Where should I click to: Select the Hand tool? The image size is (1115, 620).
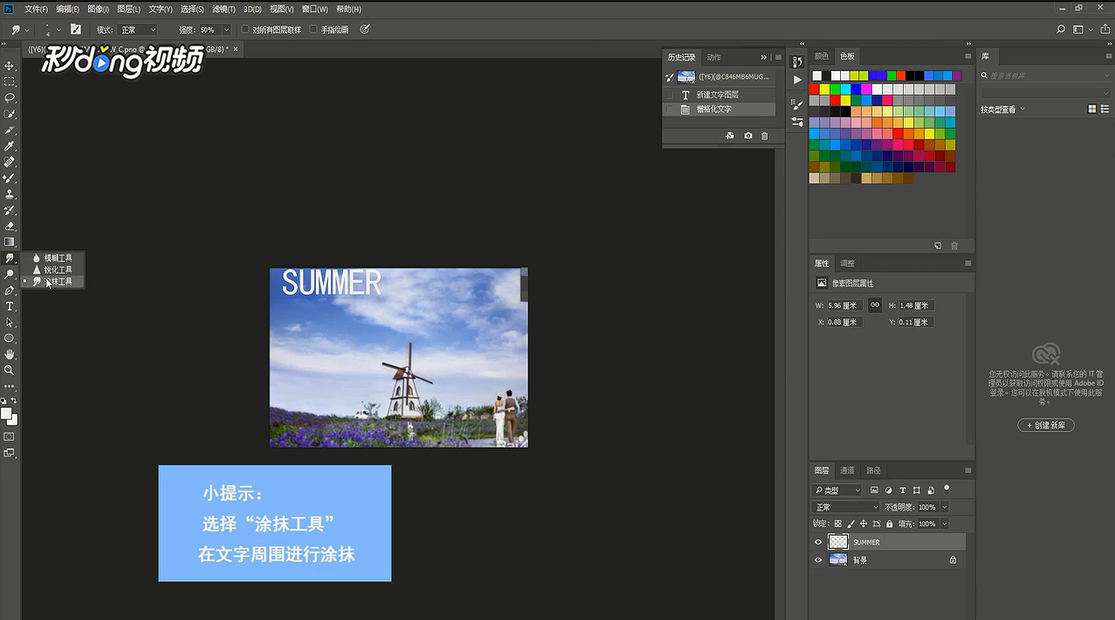click(9, 354)
